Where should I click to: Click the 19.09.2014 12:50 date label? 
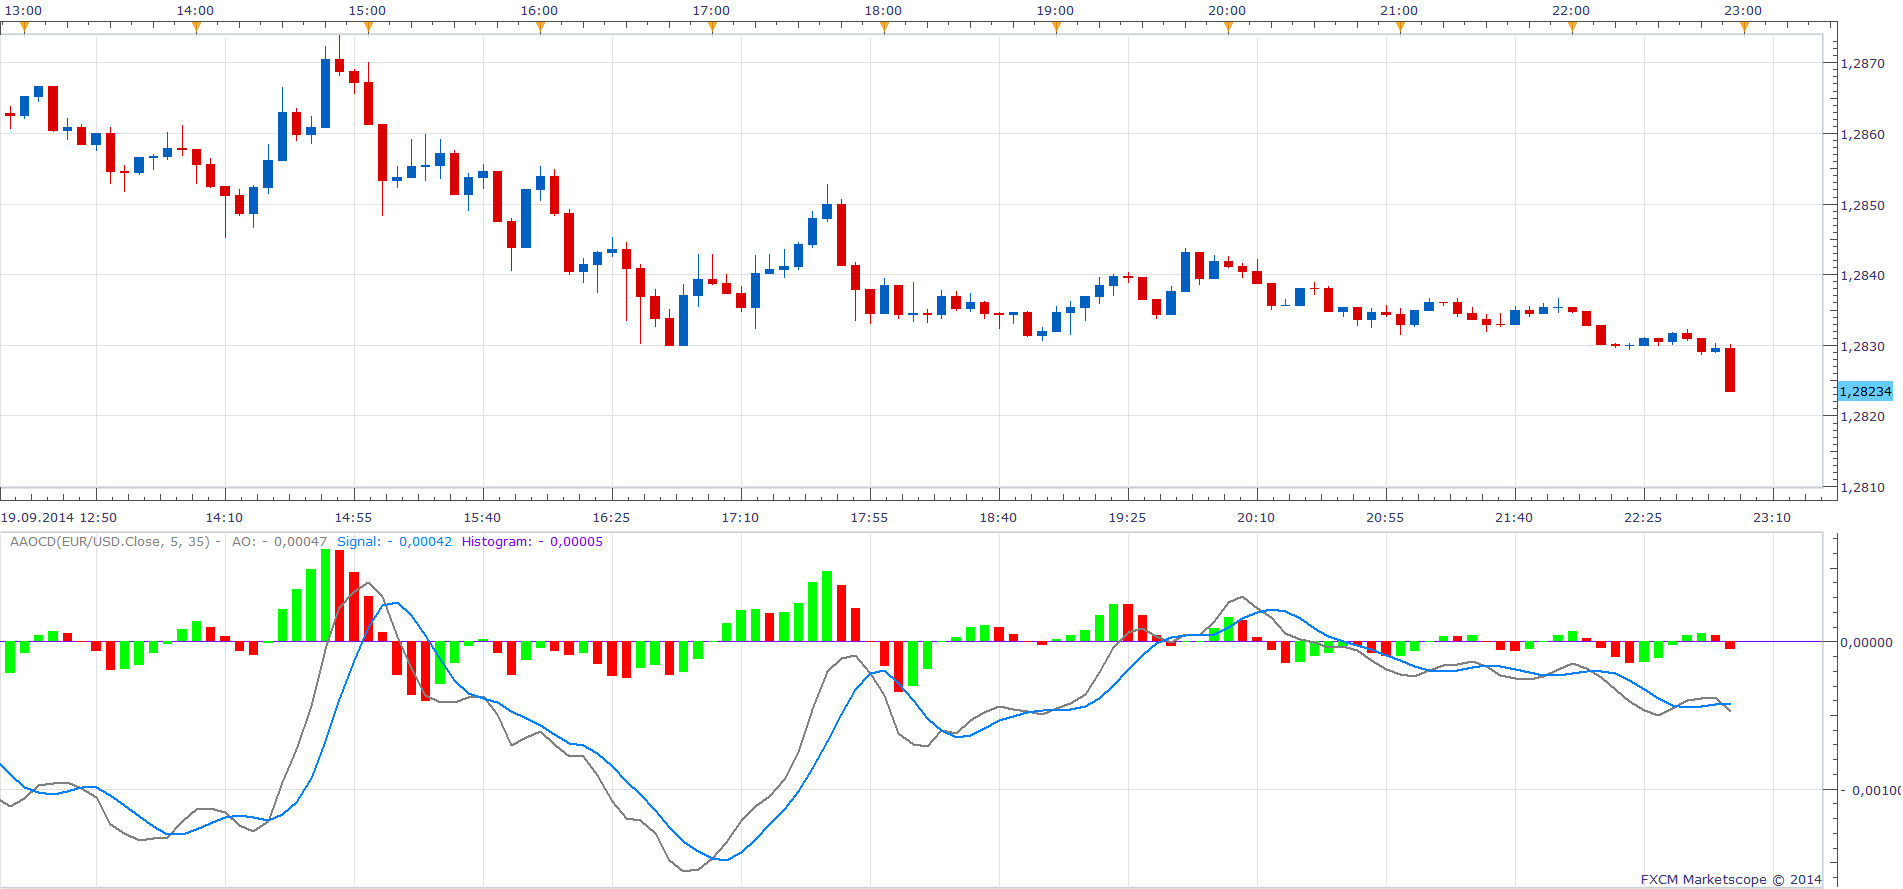59,518
